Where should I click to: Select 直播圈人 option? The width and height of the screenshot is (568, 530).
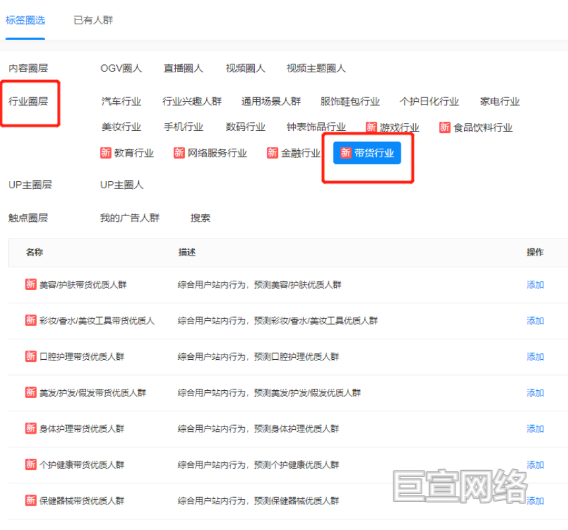[183, 68]
